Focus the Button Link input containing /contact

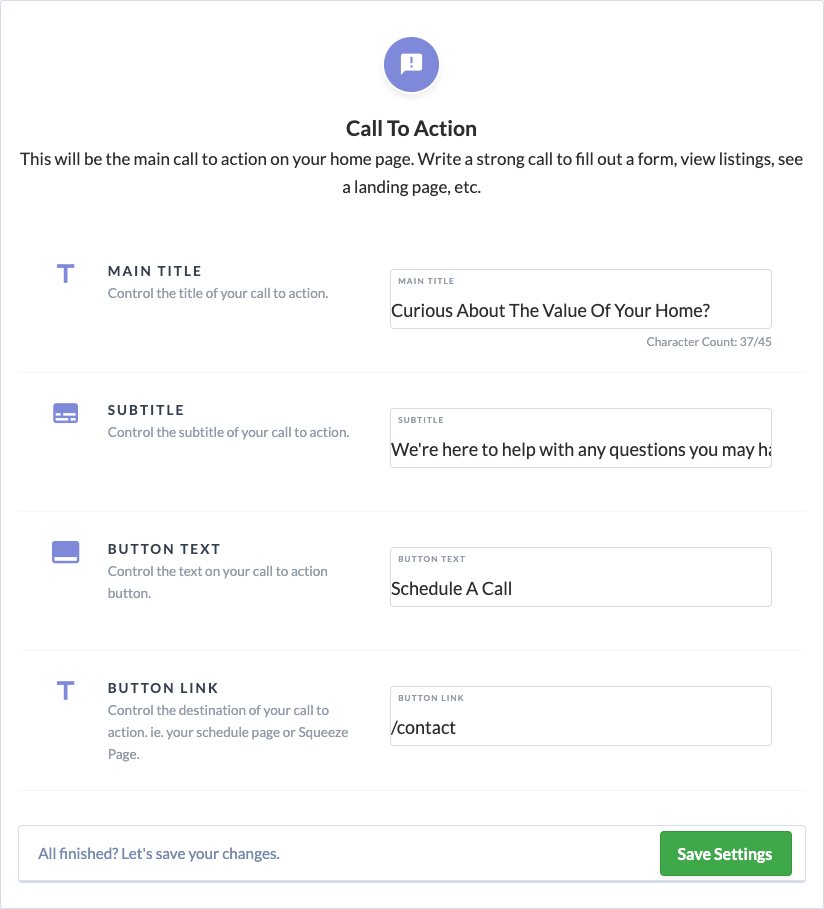pyautogui.click(x=580, y=717)
